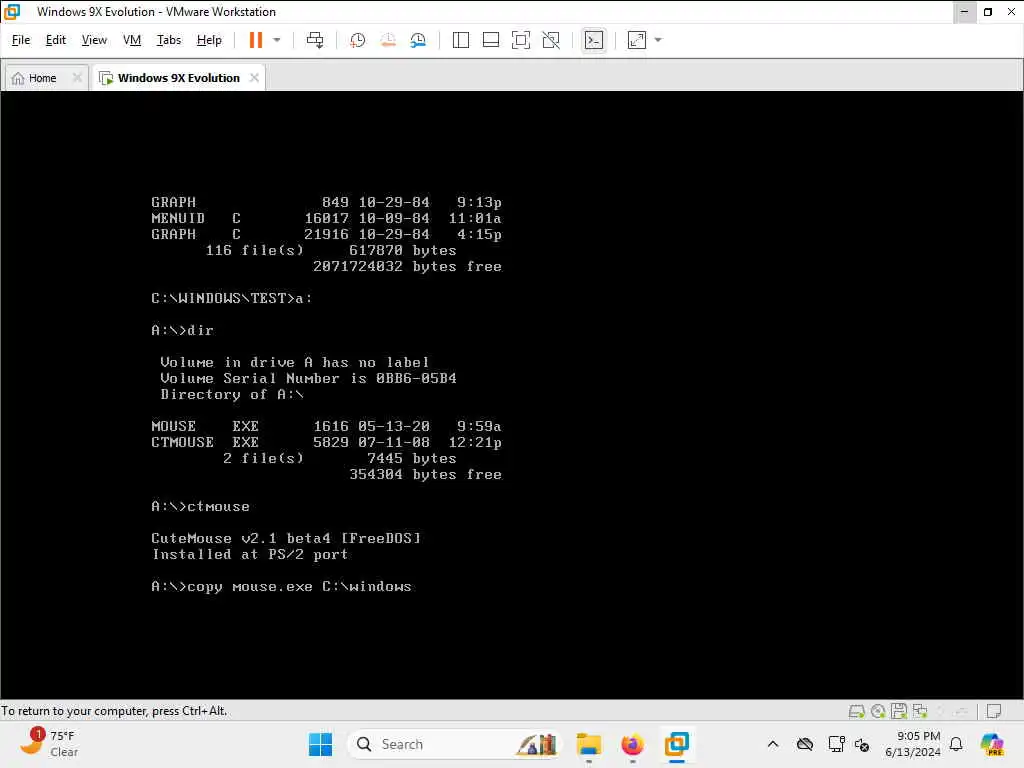Click the cloud sync tray icon

click(805, 744)
